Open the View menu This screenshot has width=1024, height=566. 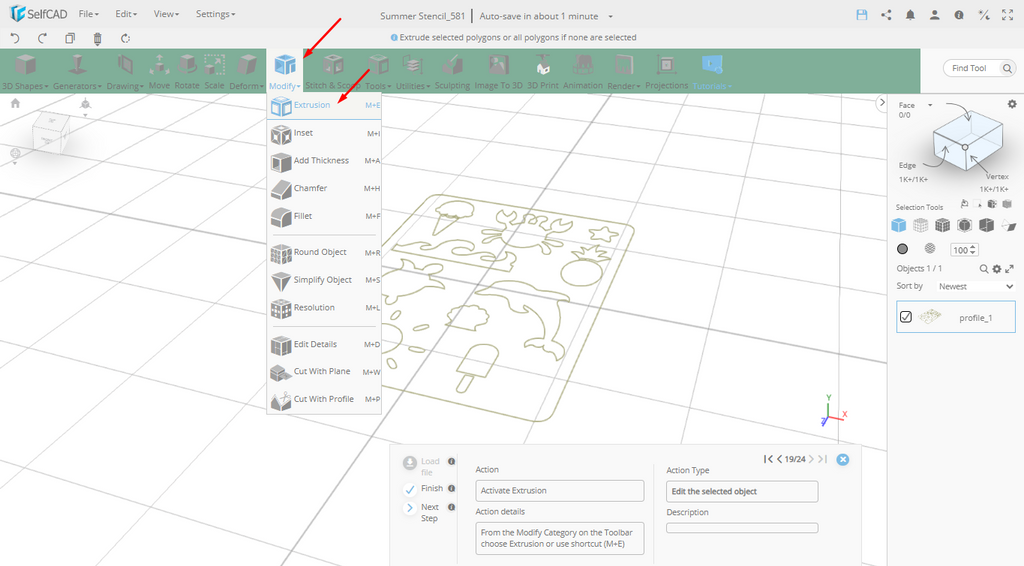pyautogui.click(x=166, y=14)
